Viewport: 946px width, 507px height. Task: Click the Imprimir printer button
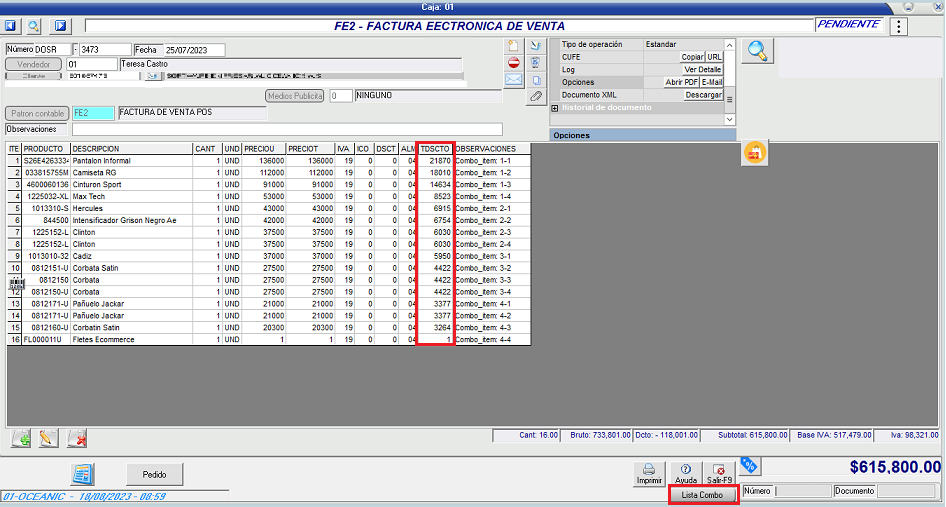[x=649, y=473]
